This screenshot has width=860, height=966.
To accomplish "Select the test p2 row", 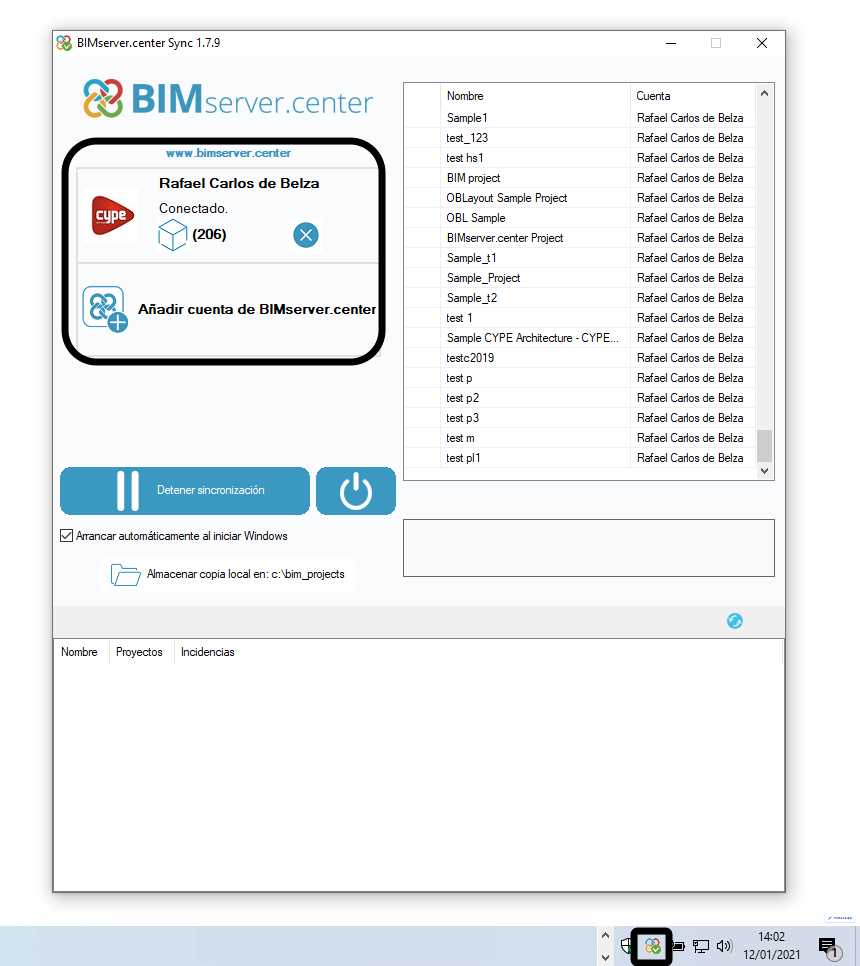I will 580,398.
